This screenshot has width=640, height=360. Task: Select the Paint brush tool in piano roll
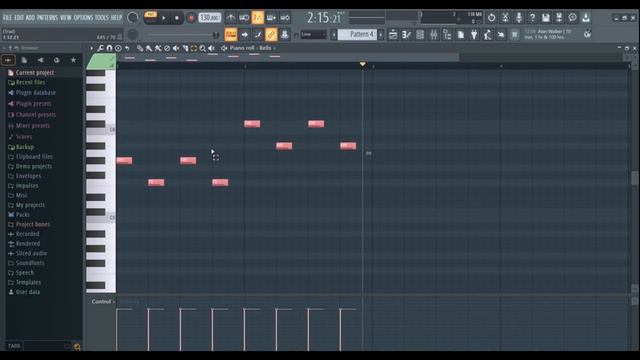coord(149,48)
